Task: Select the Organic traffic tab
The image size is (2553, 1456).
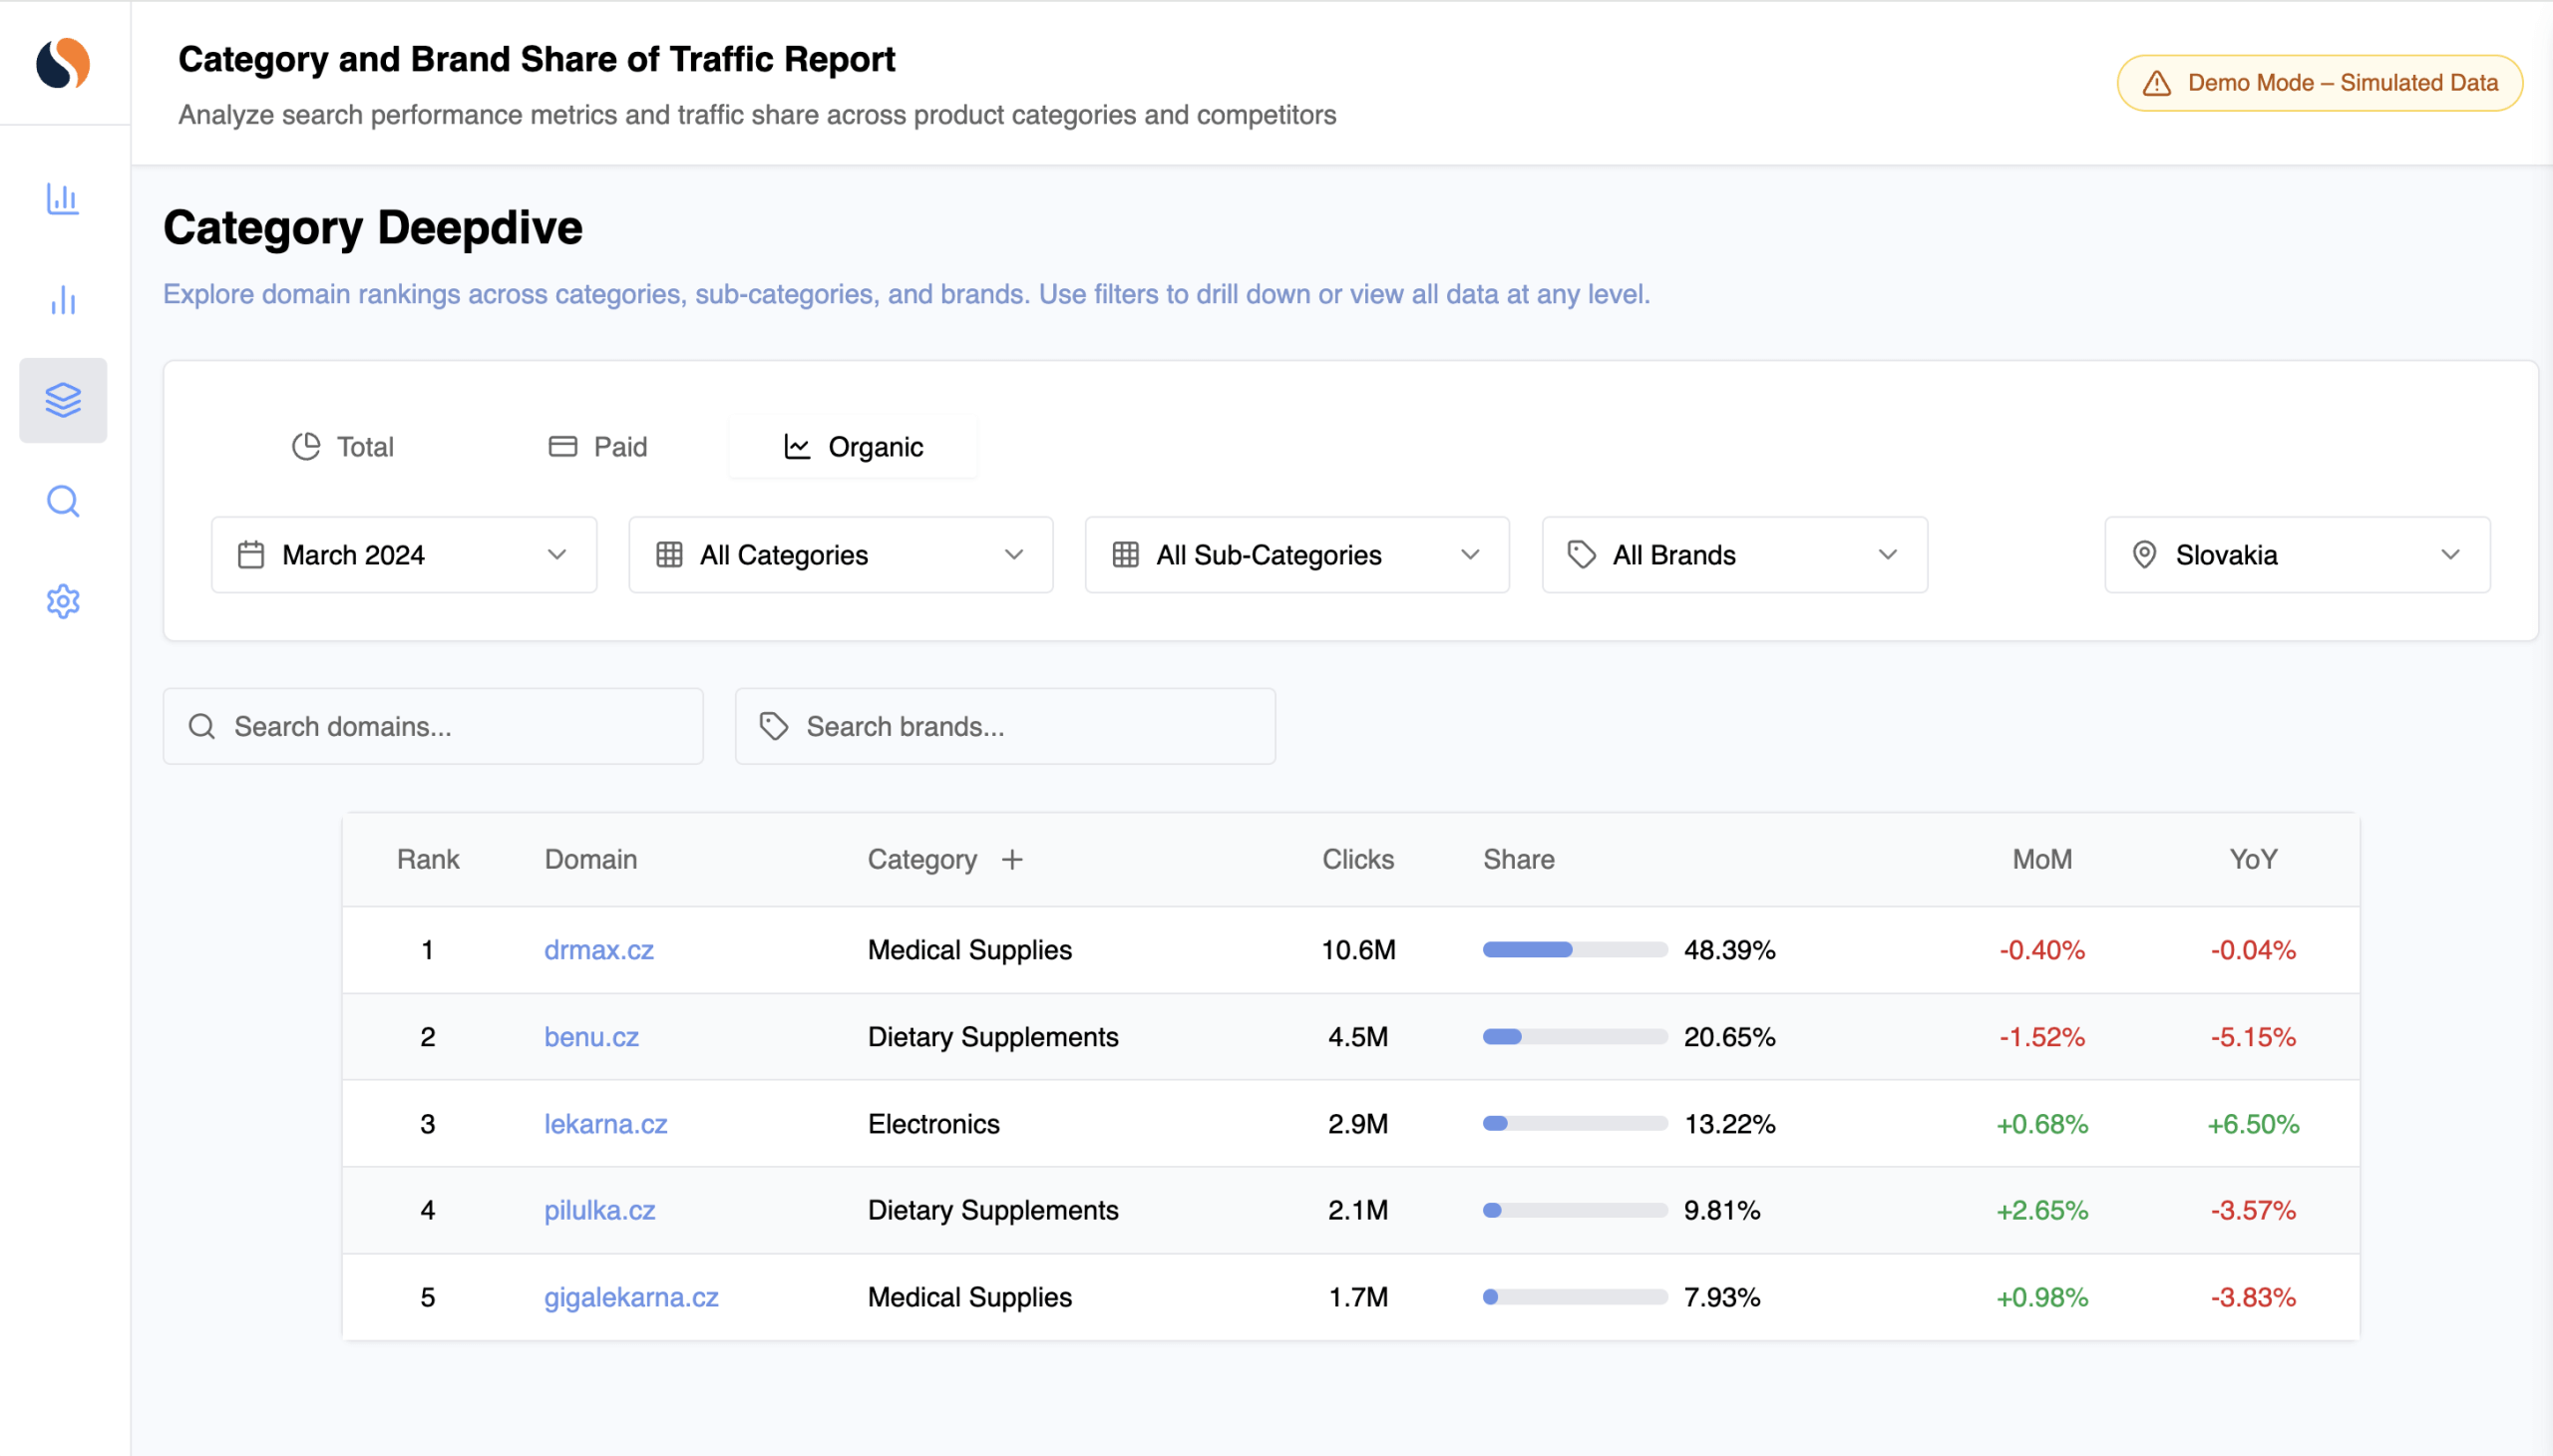Action: point(853,447)
